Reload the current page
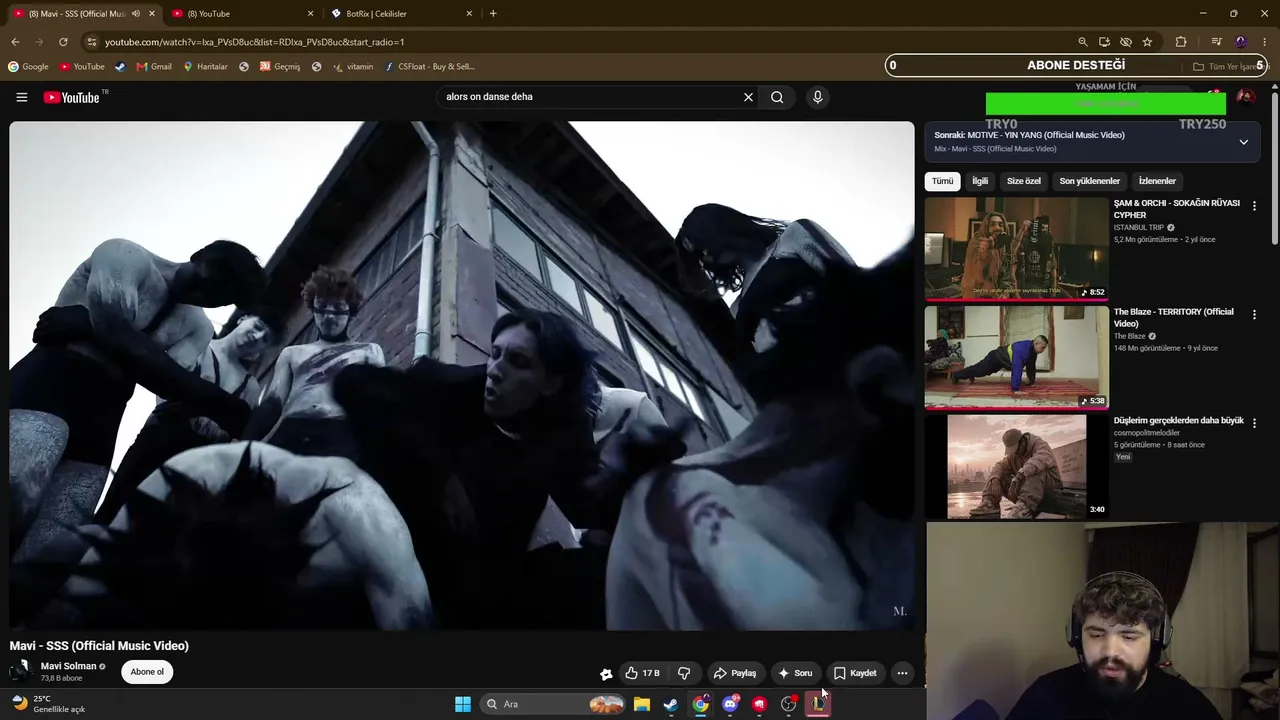The height and width of the screenshot is (720, 1280). (63, 42)
